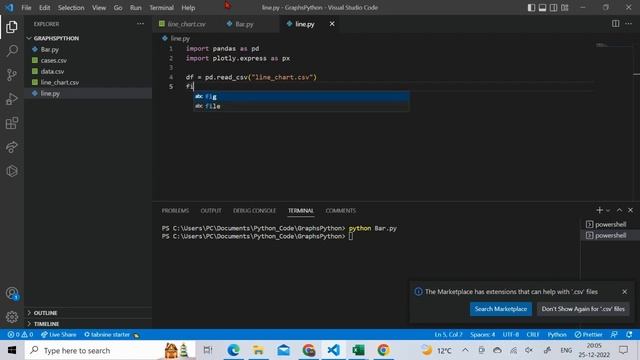
Task: Switch to the COMMENTS panel tab
Action: click(x=340, y=211)
